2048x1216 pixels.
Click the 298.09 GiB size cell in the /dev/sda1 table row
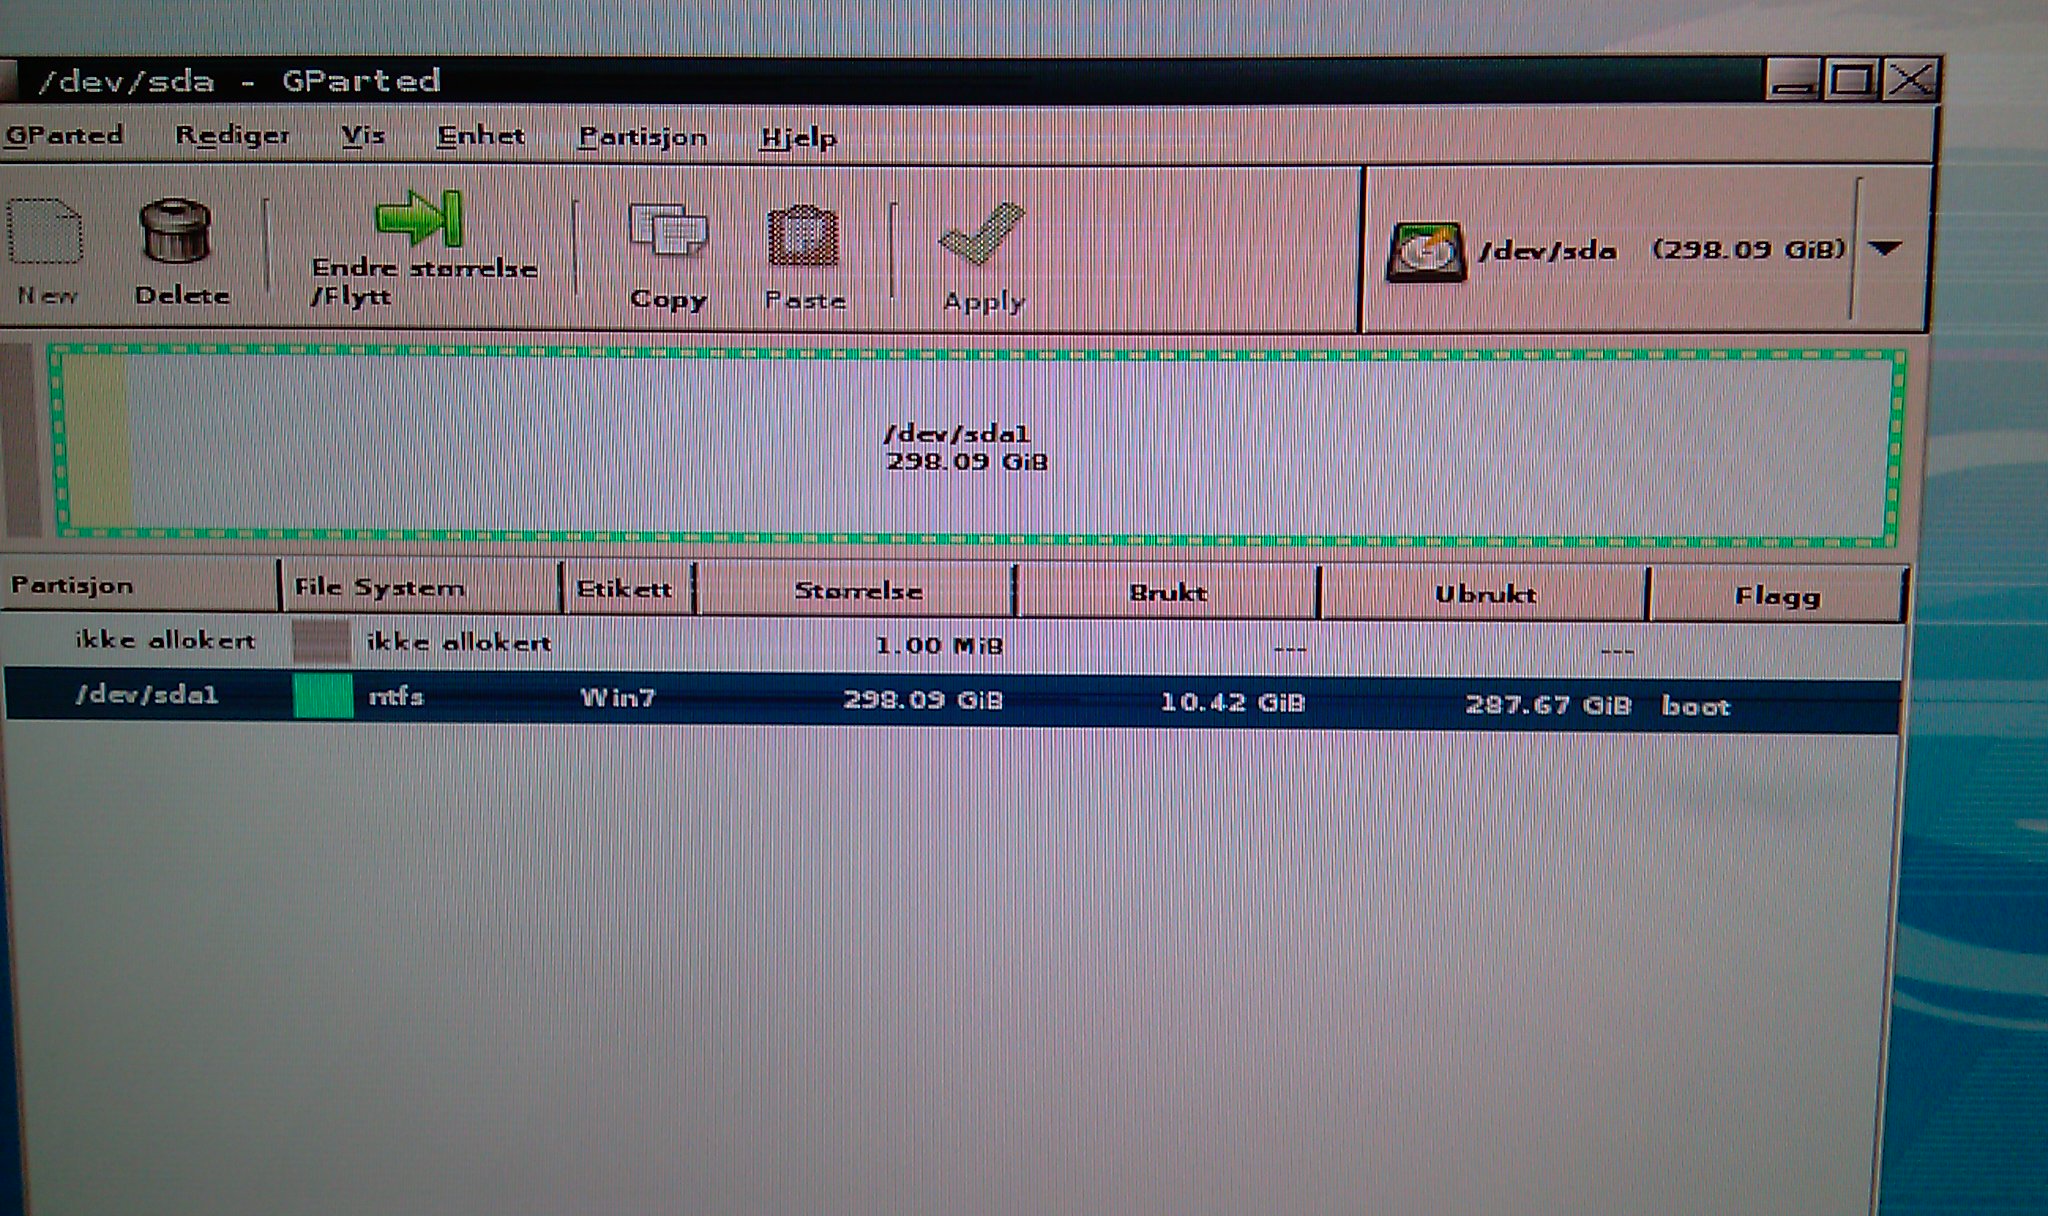pos(922,699)
